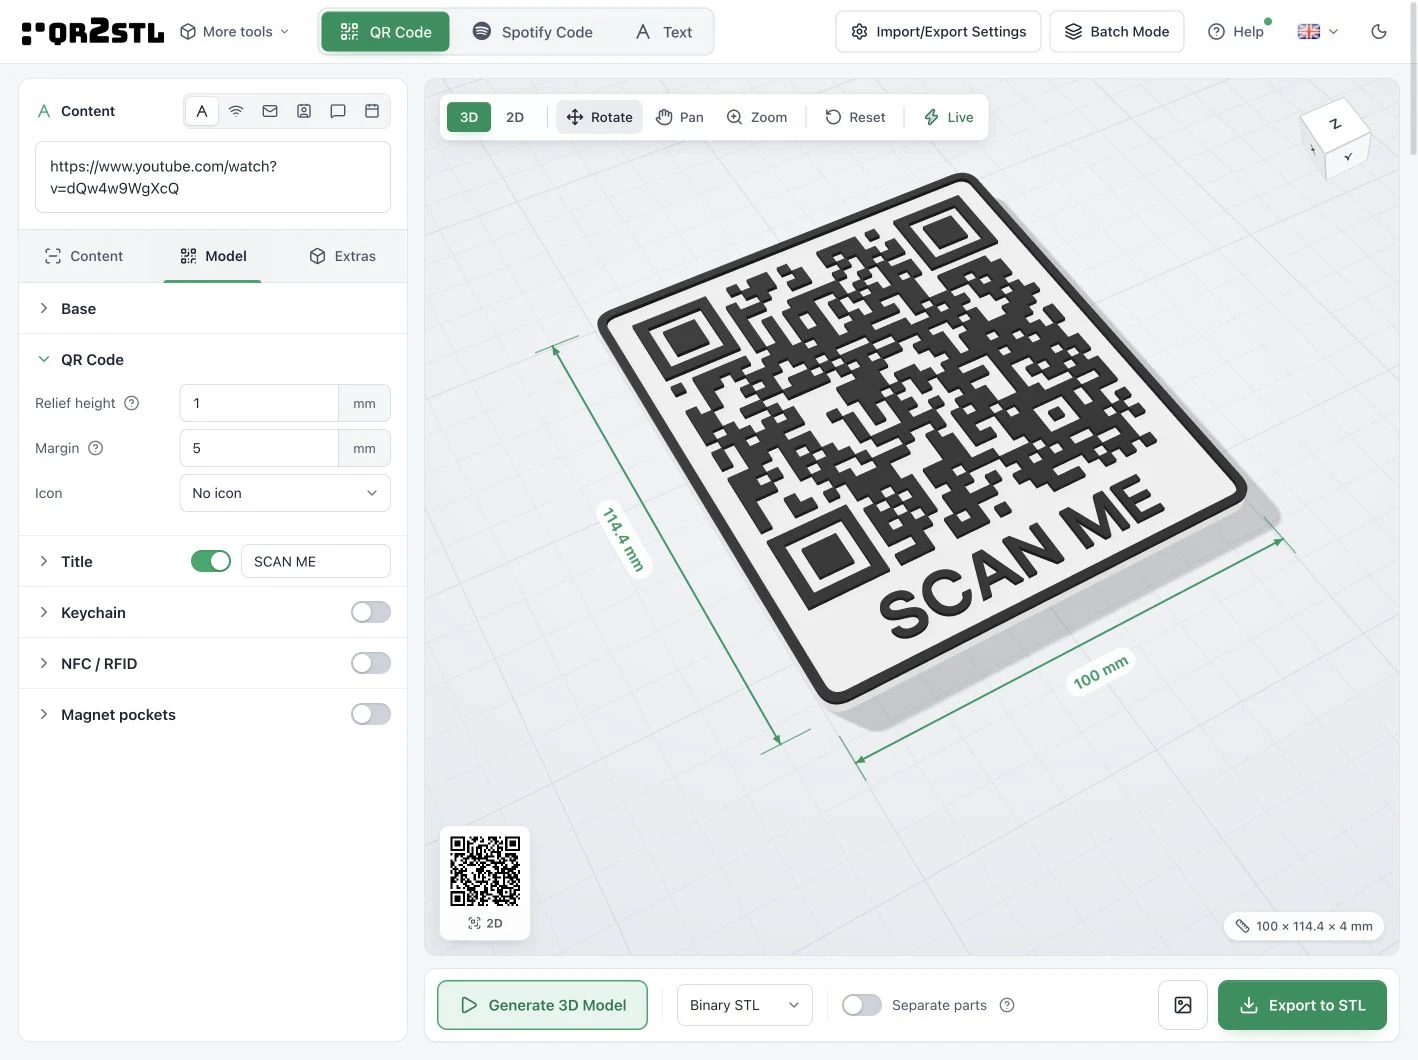Viewport: 1418px width, 1060px height.
Task: Toggle dark mode moon icon
Action: click(x=1379, y=32)
